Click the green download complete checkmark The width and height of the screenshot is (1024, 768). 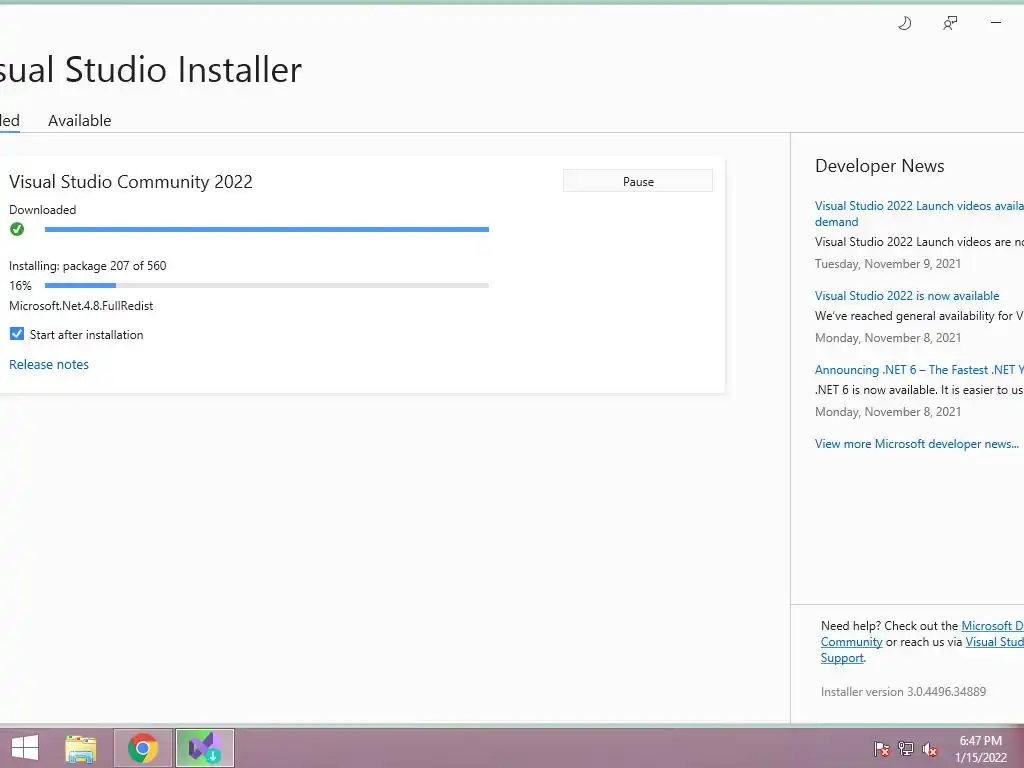coord(17,229)
